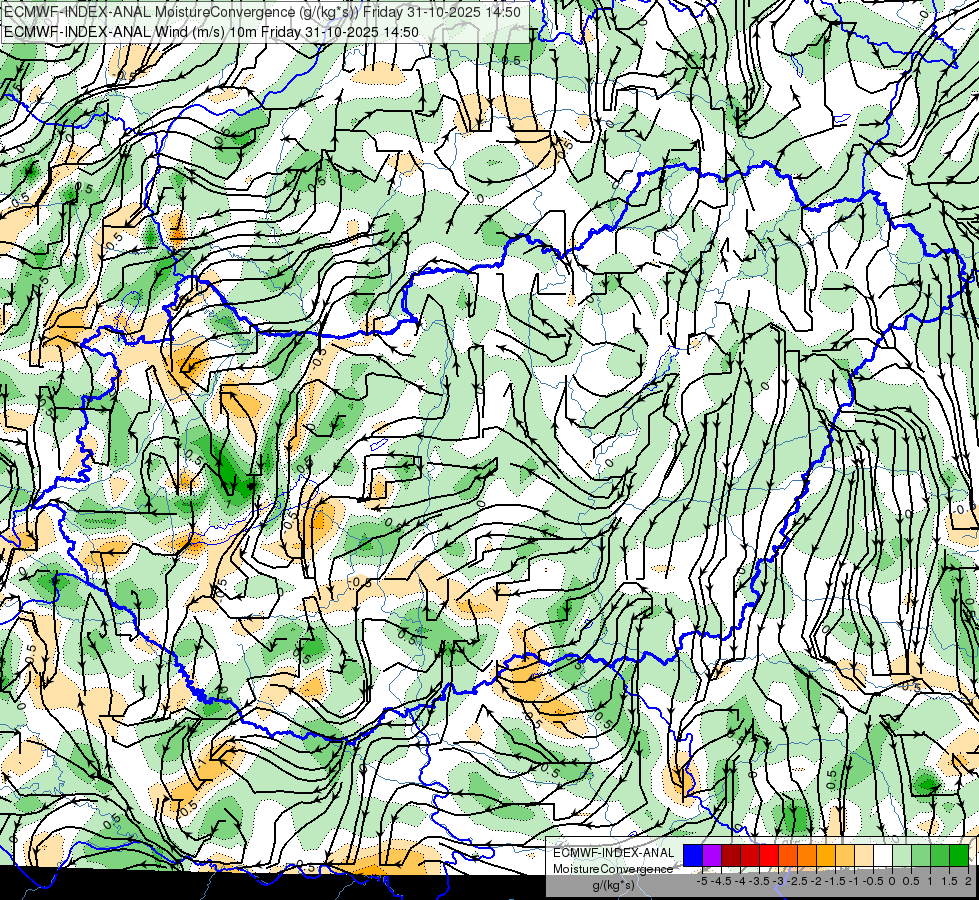Screen dimensions: 979x900
Task: Click the '1.5' legend tick label
Action: pos(949,881)
